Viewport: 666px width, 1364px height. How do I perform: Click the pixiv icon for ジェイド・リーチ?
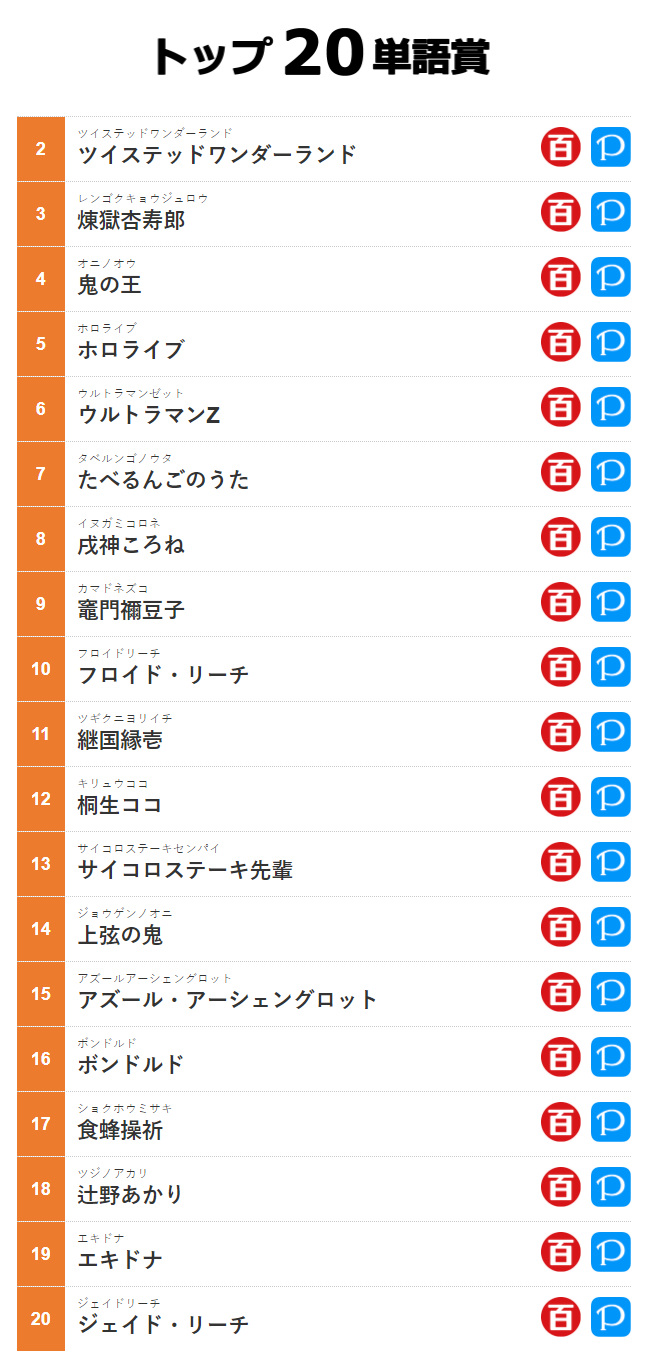pos(611,1317)
